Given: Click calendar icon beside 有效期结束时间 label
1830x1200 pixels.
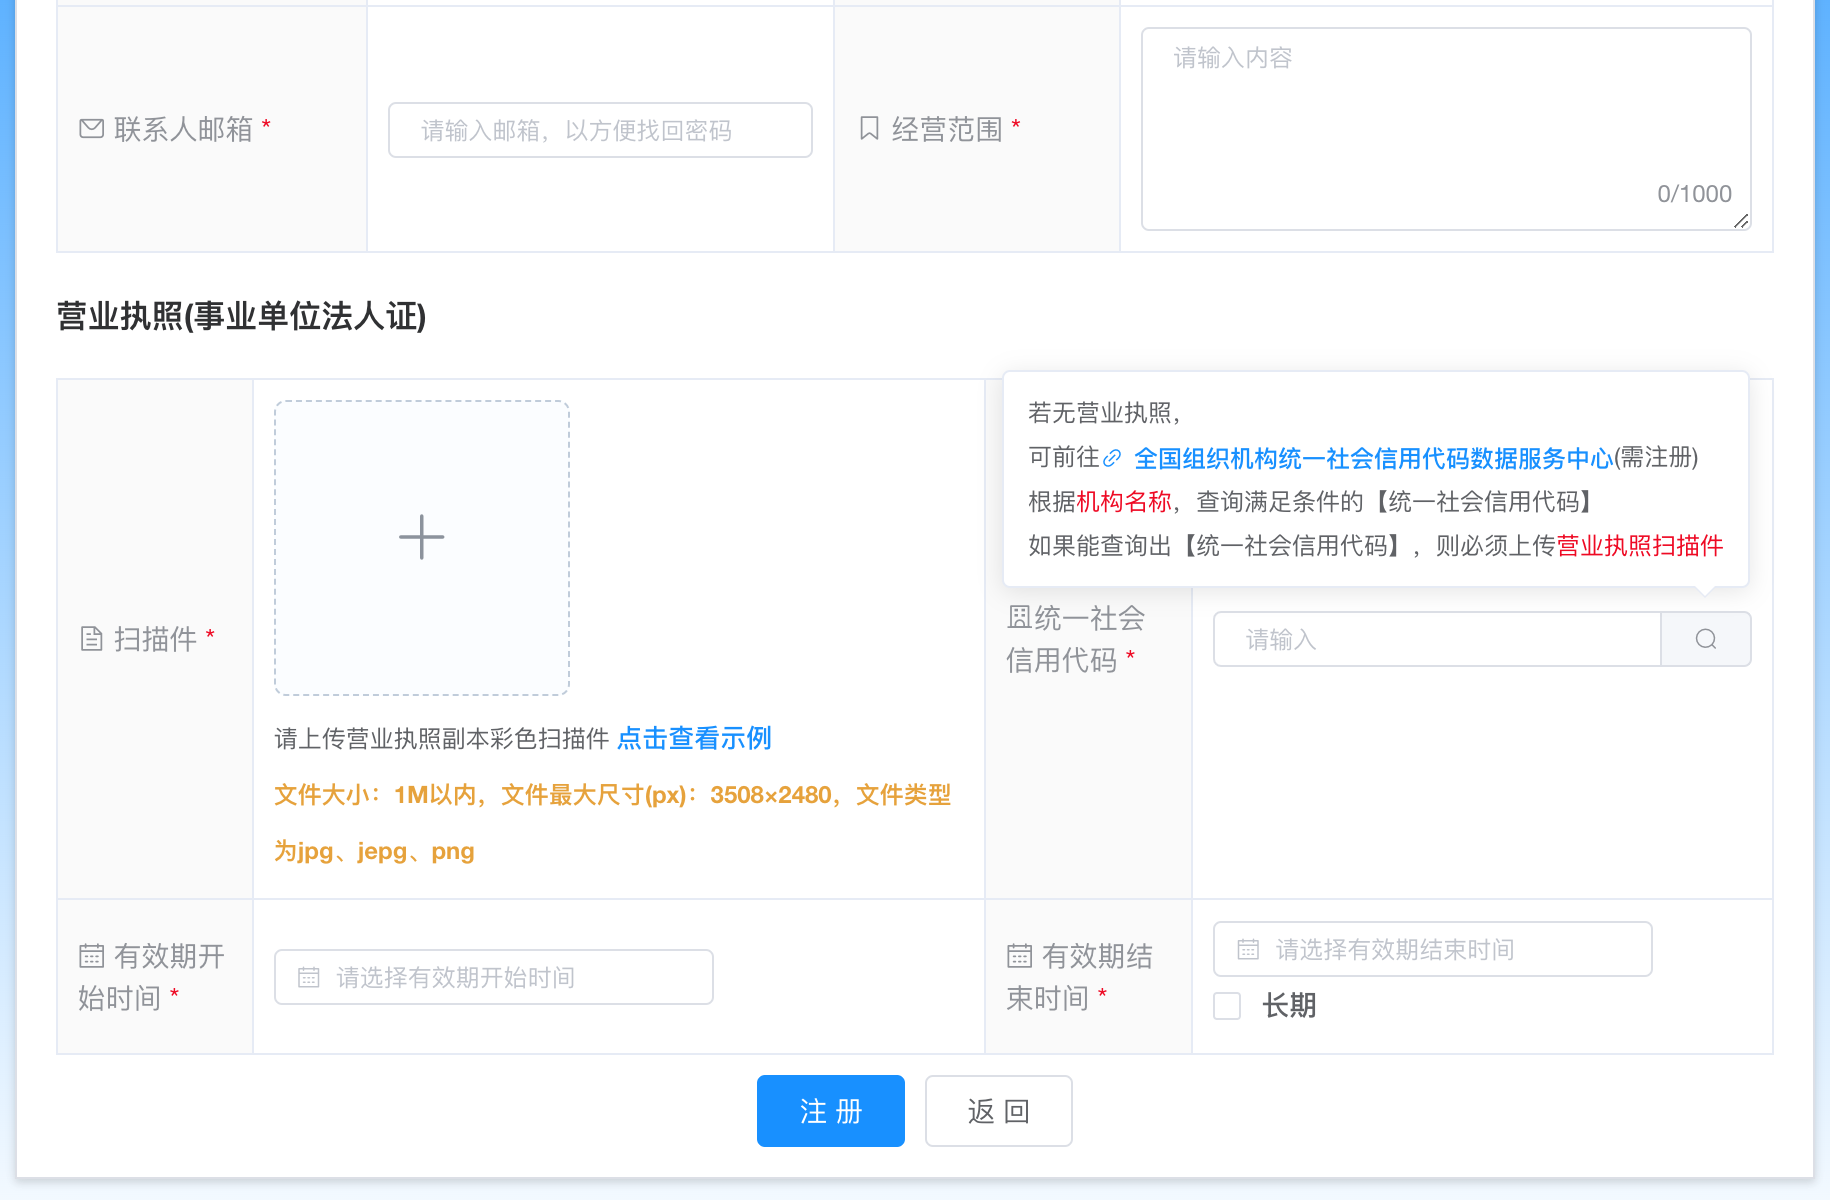Looking at the screenshot, I should (x=1019, y=956).
